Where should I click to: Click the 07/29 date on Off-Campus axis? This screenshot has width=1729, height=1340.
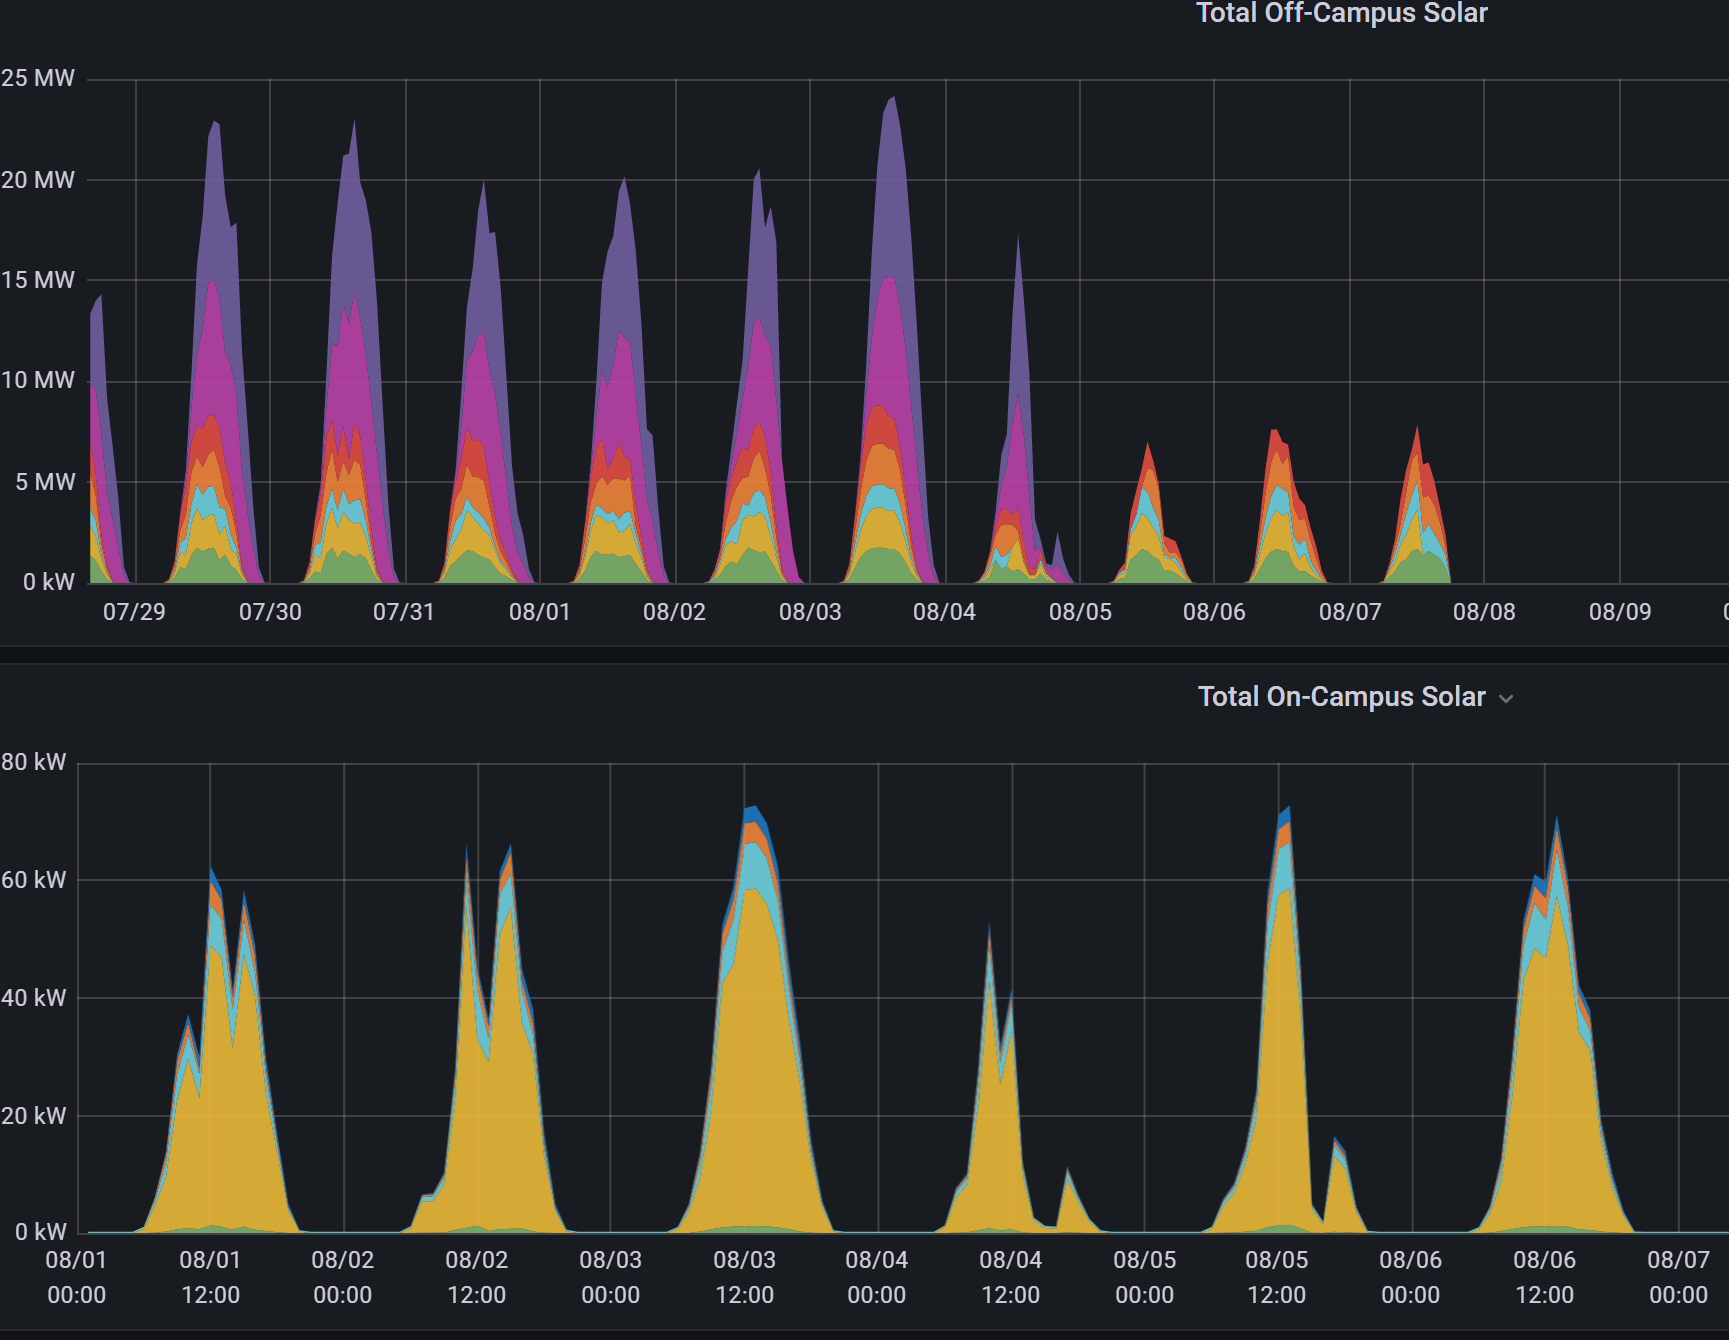[134, 612]
